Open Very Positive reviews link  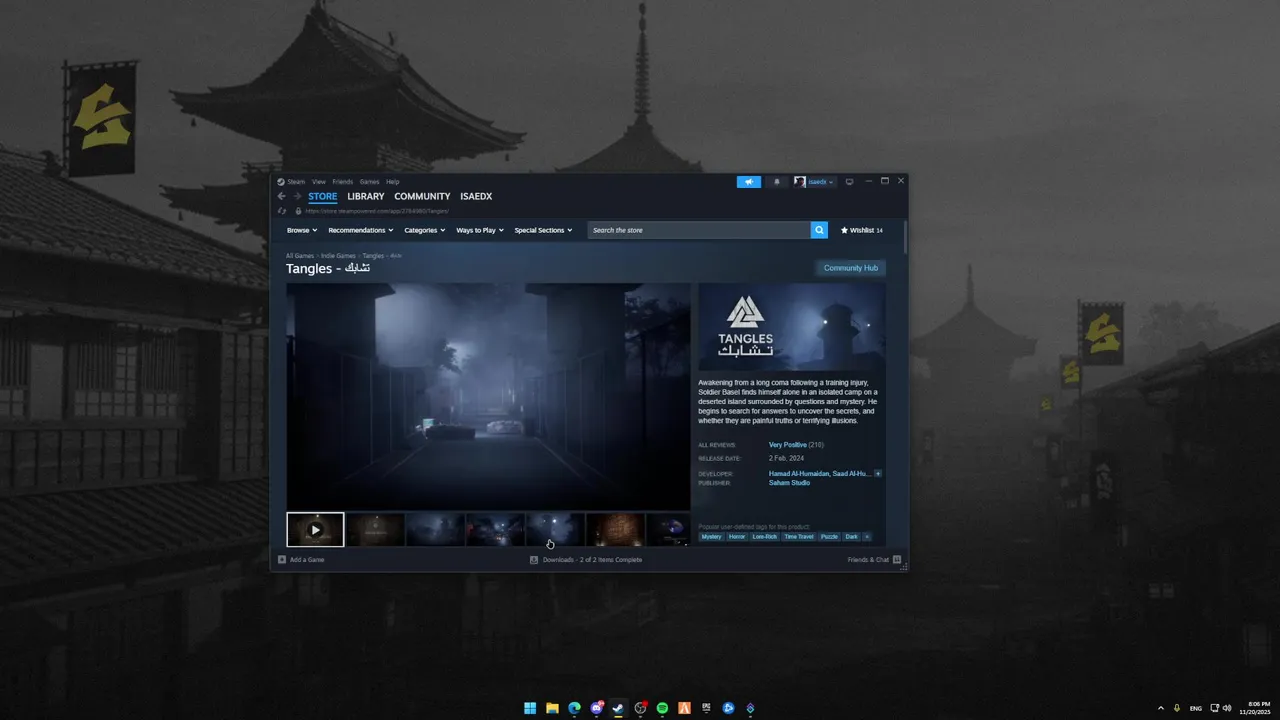point(788,445)
